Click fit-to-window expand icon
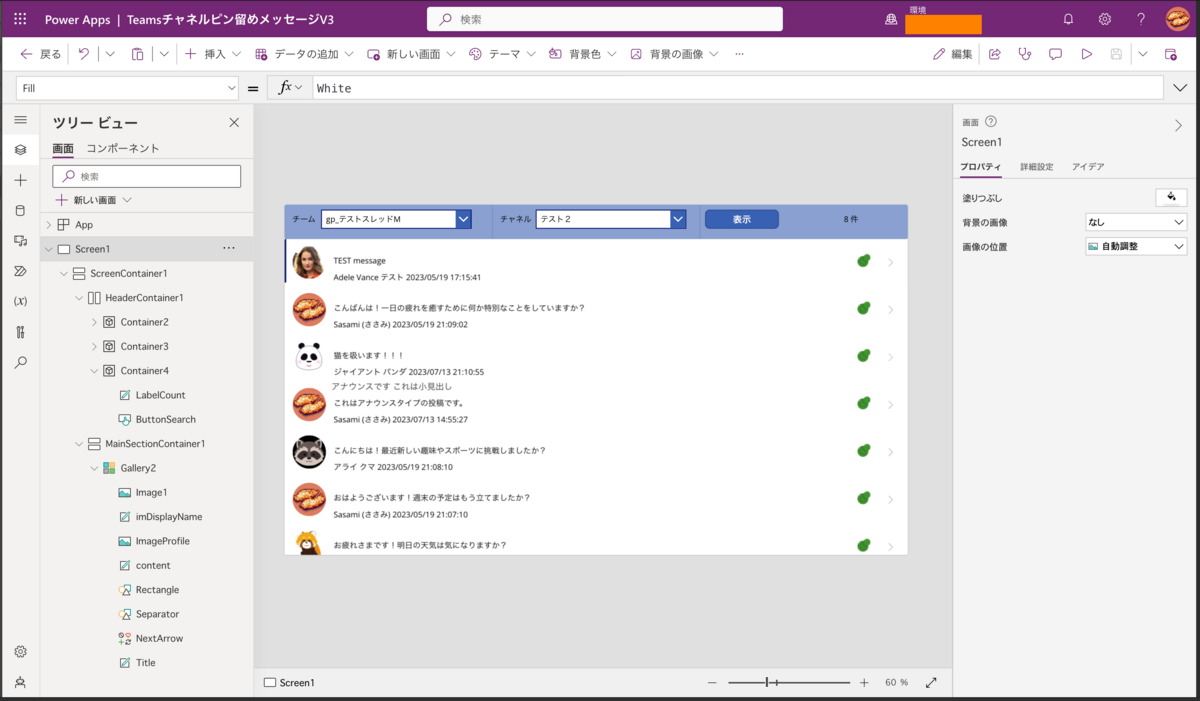Screen dimensions: 1200x701 click(x=931, y=682)
